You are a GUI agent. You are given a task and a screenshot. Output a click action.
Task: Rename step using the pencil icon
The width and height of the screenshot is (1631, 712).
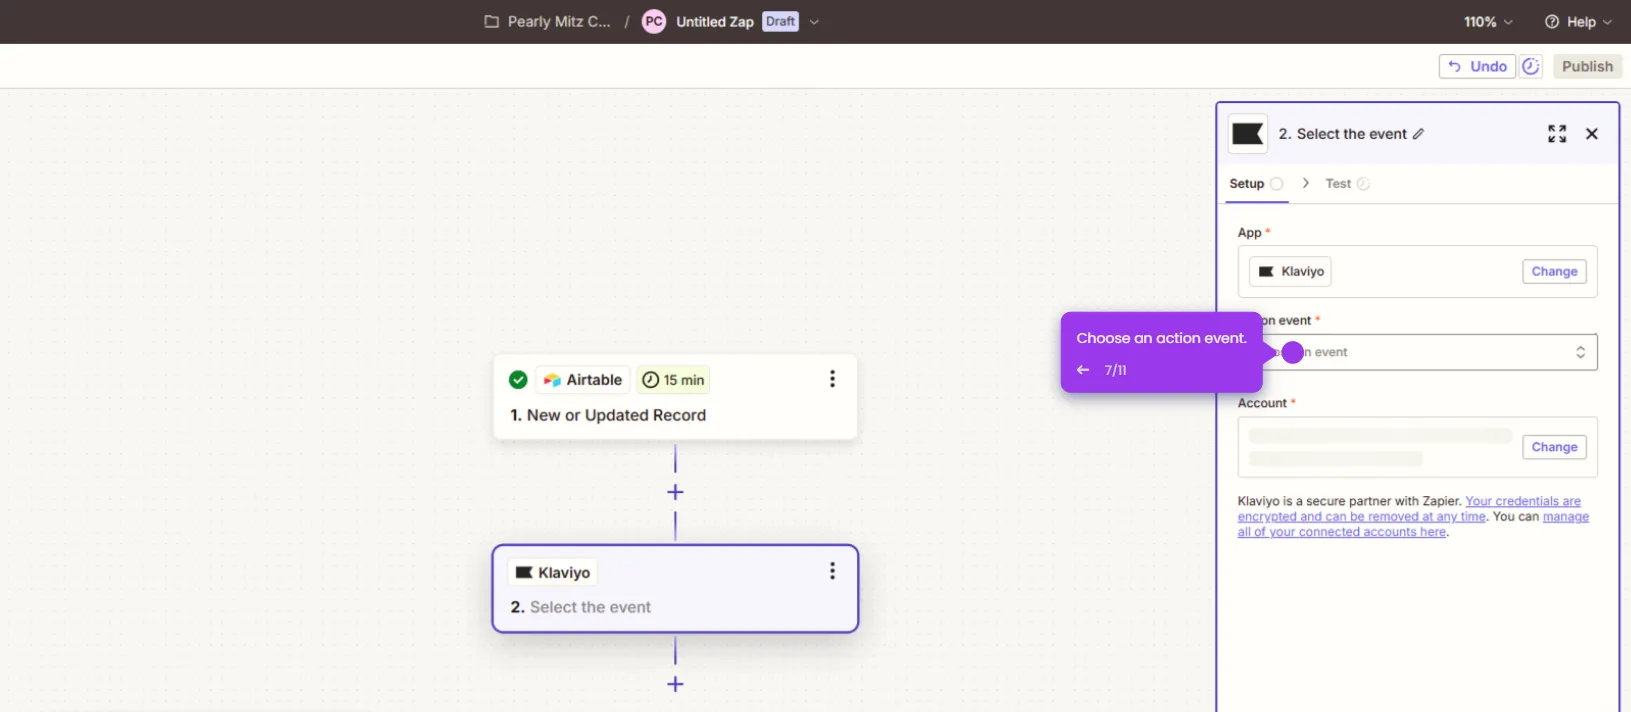click(1418, 134)
